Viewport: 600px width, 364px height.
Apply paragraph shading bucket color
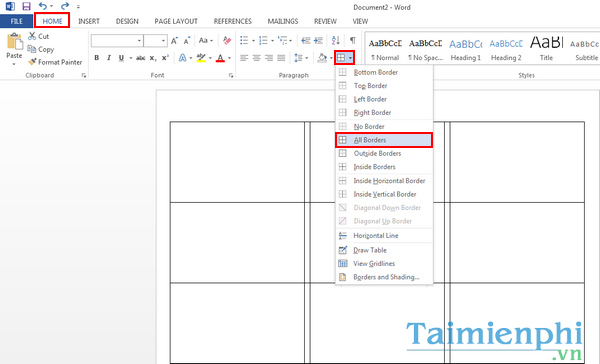click(322, 58)
